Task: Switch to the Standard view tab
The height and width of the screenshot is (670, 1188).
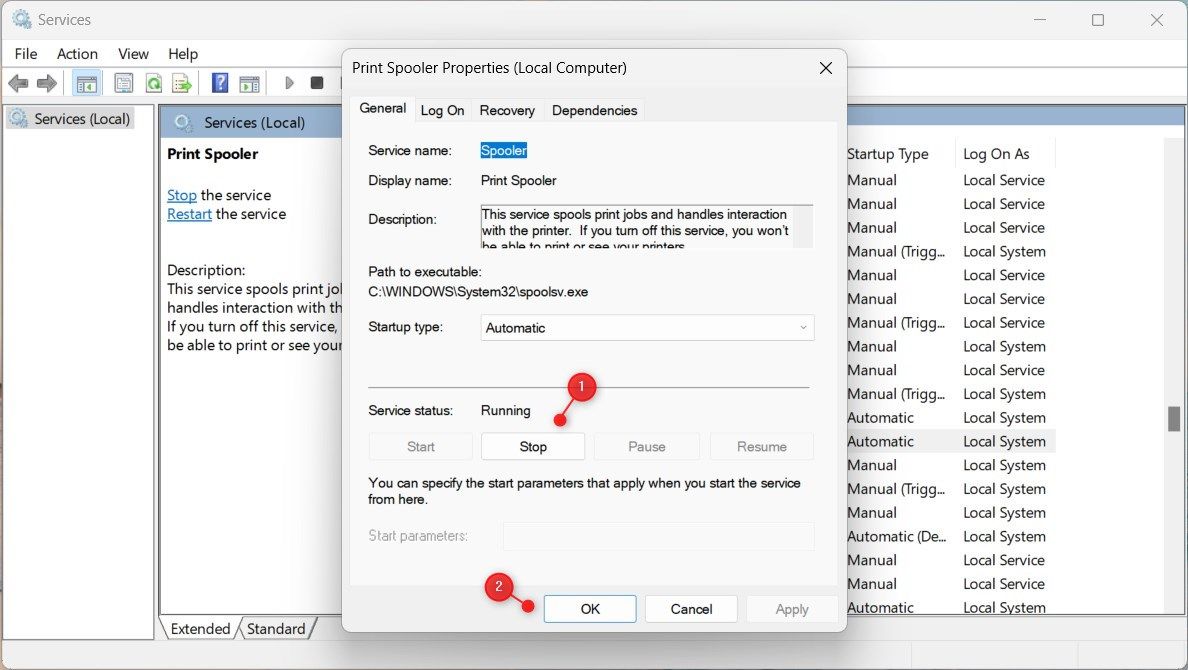Action: pos(276,629)
